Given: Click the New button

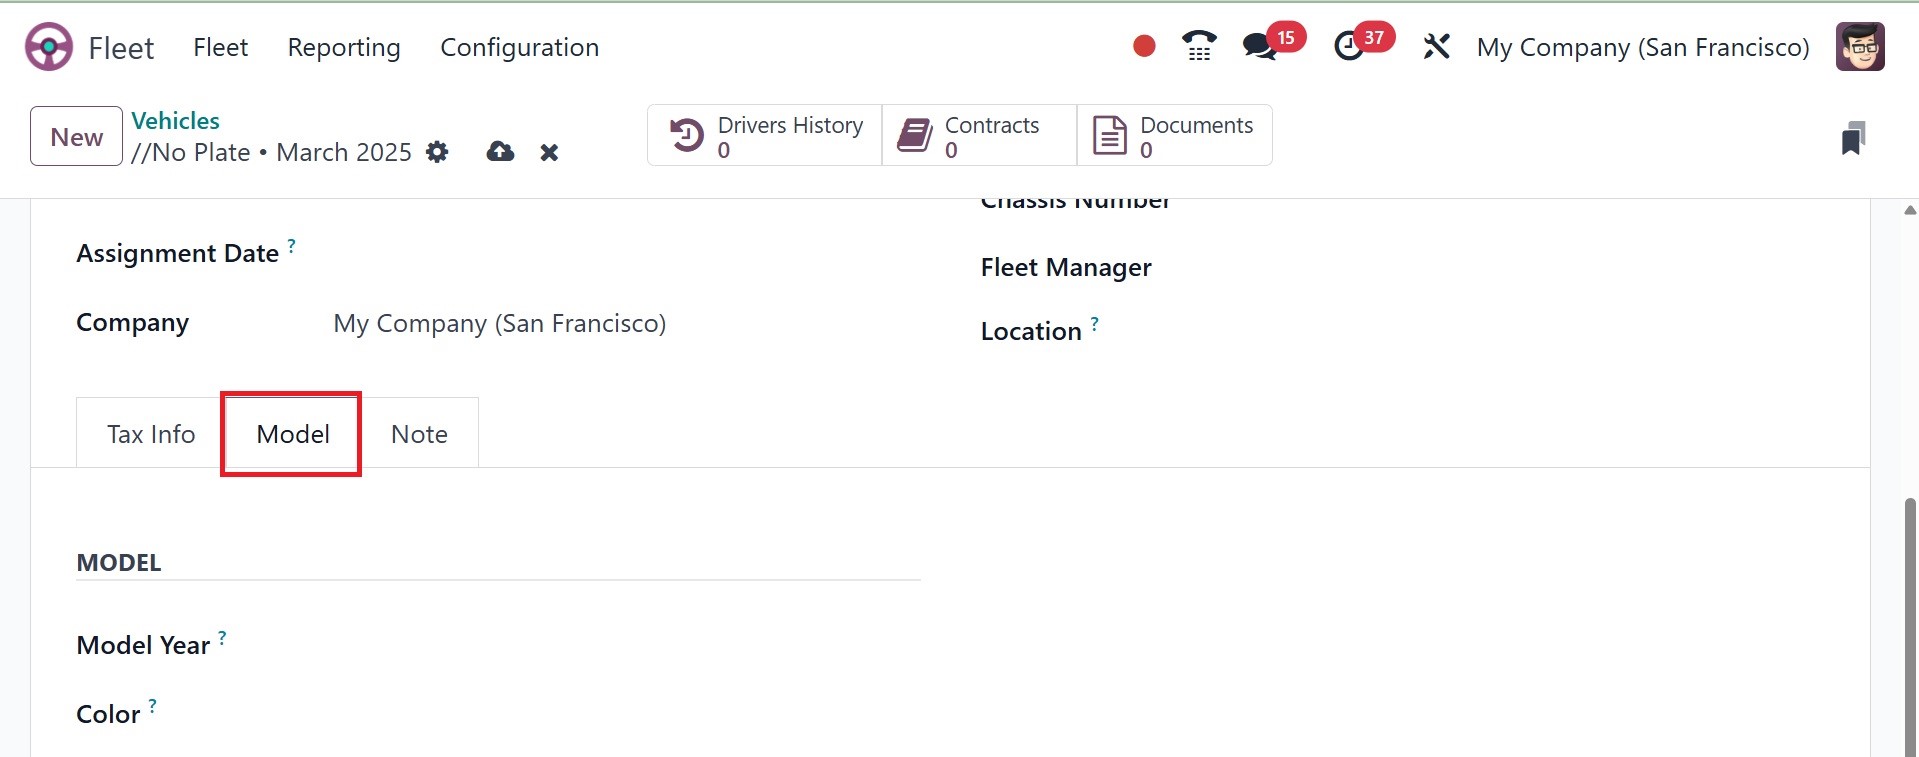Looking at the screenshot, I should [76, 136].
